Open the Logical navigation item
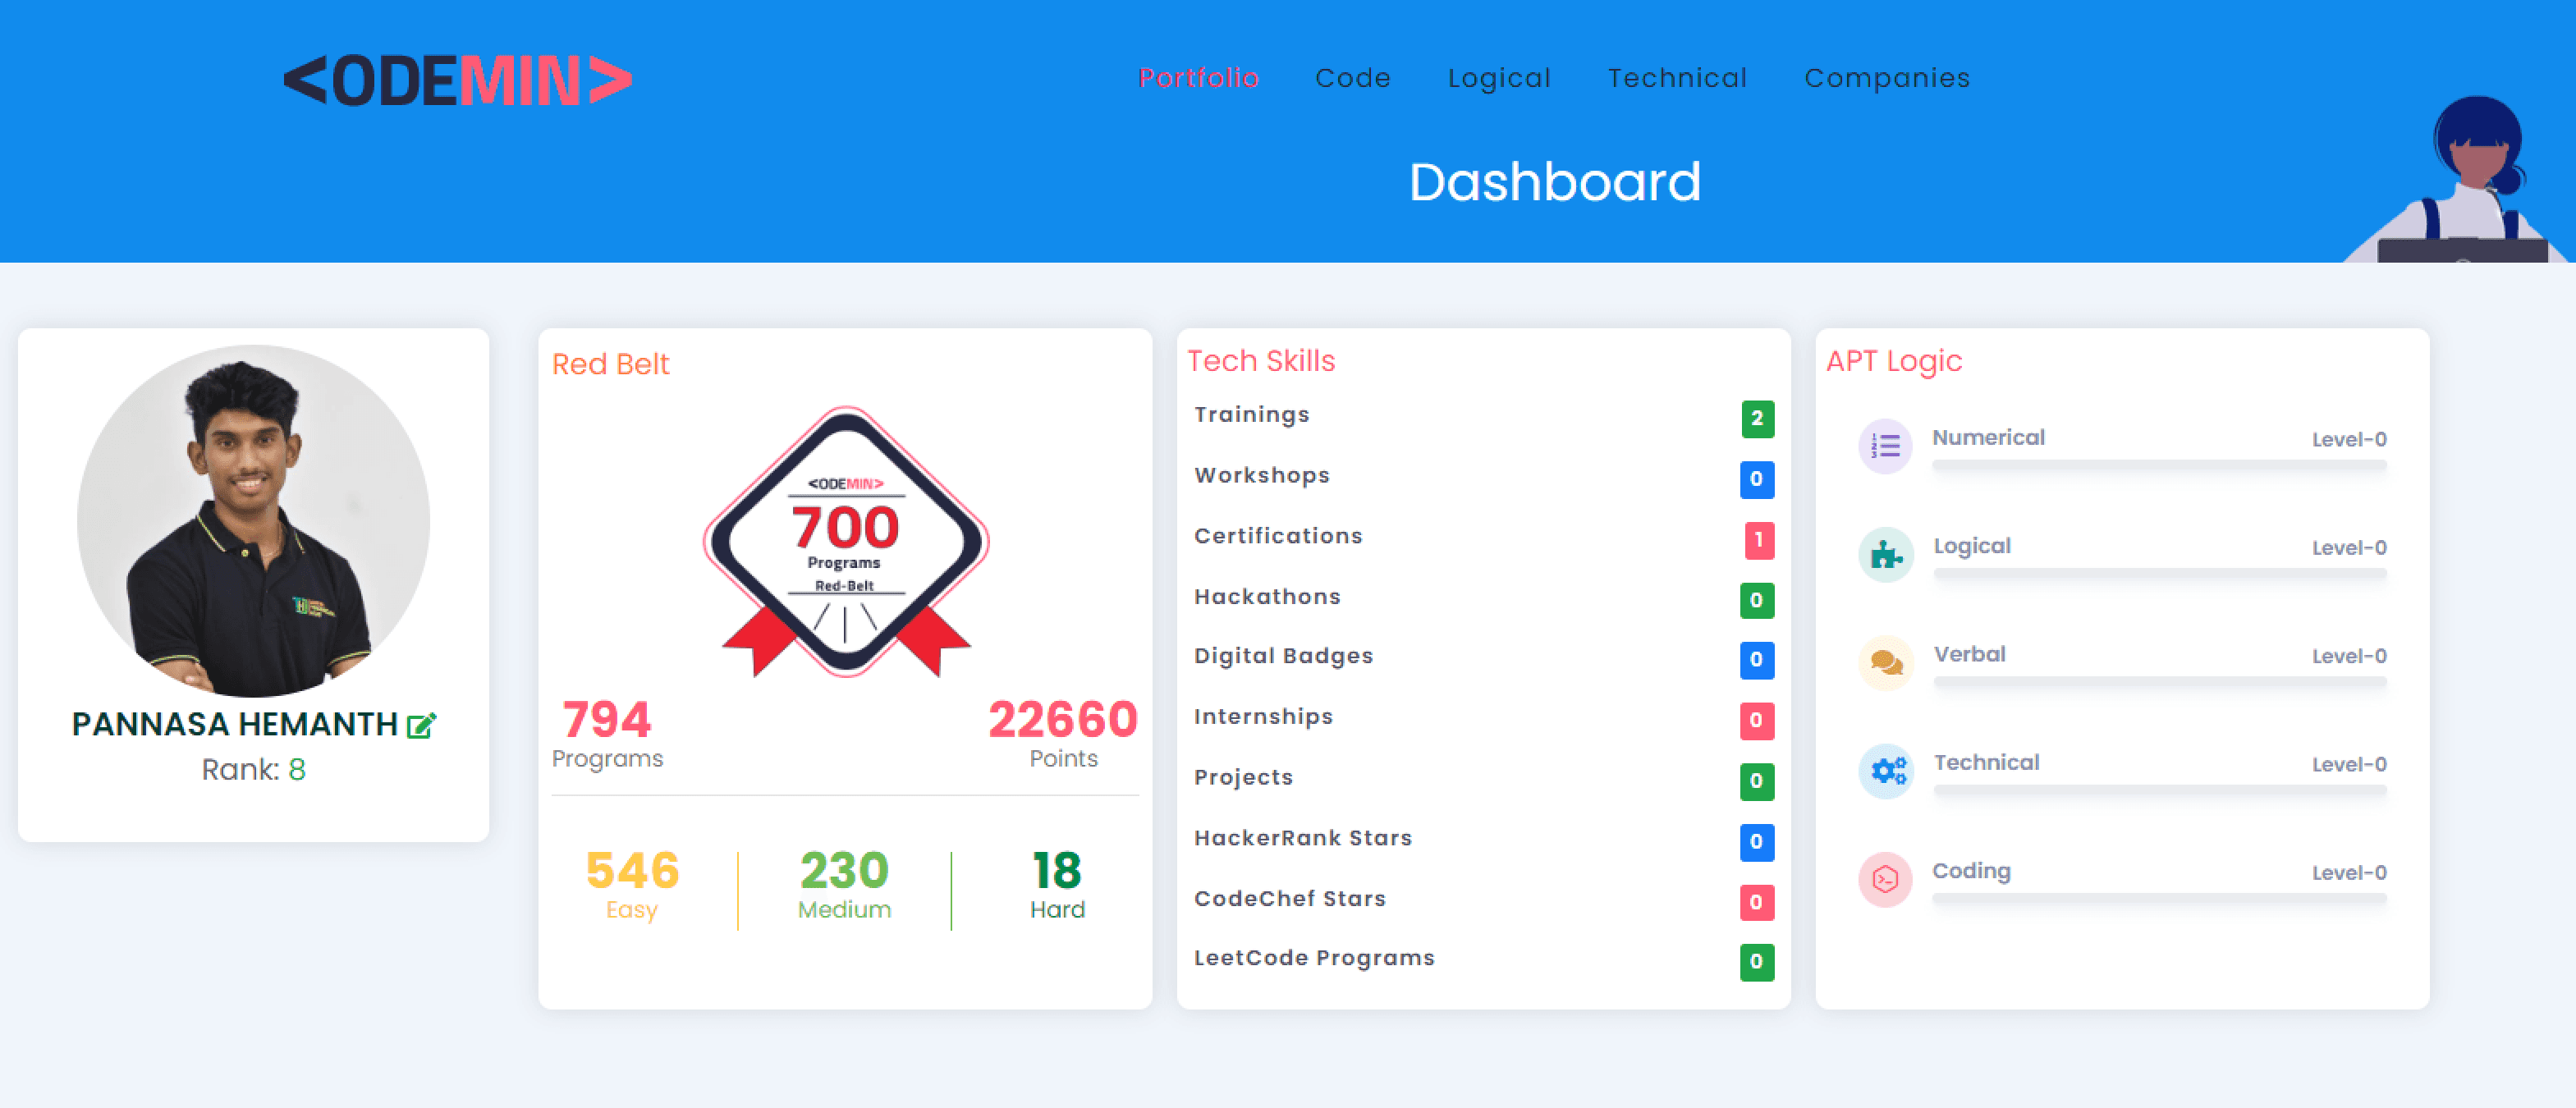Image resolution: width=2576 pixels, height=1108 pixels. [1498, 78]
